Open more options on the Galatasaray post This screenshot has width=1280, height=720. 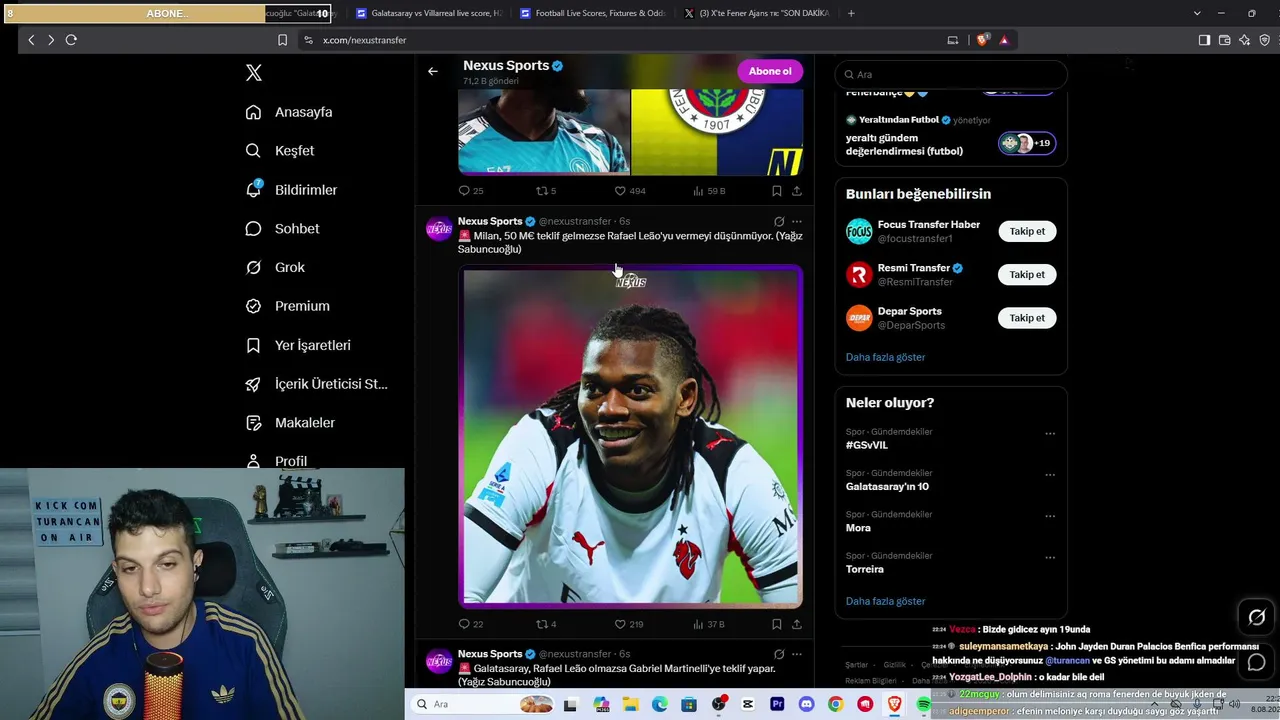tap(797, 654)
